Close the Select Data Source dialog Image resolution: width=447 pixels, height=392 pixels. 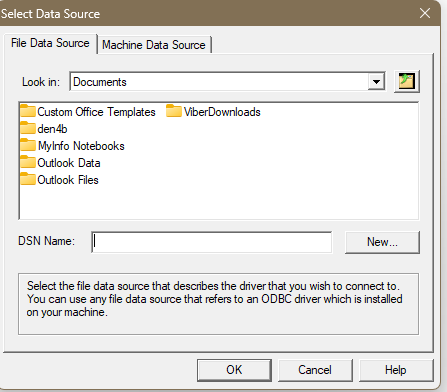[425, 13]
